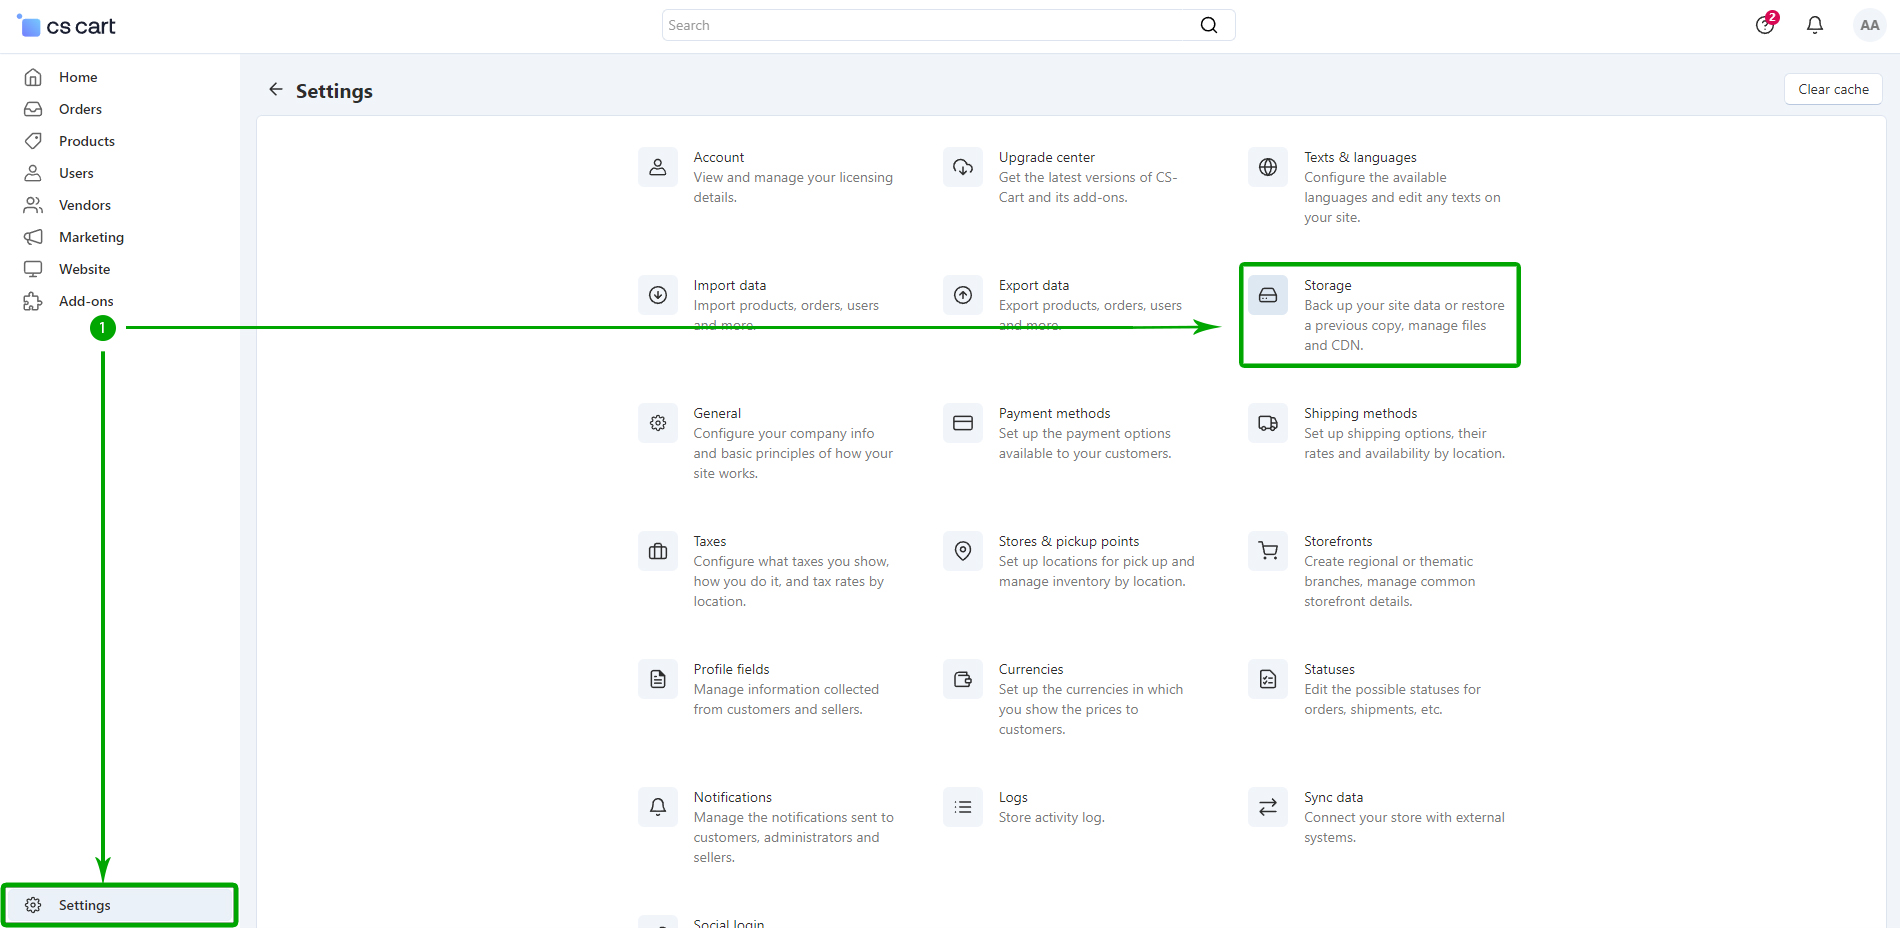Open the Texts & languages globe icon

coord(1267,167)
